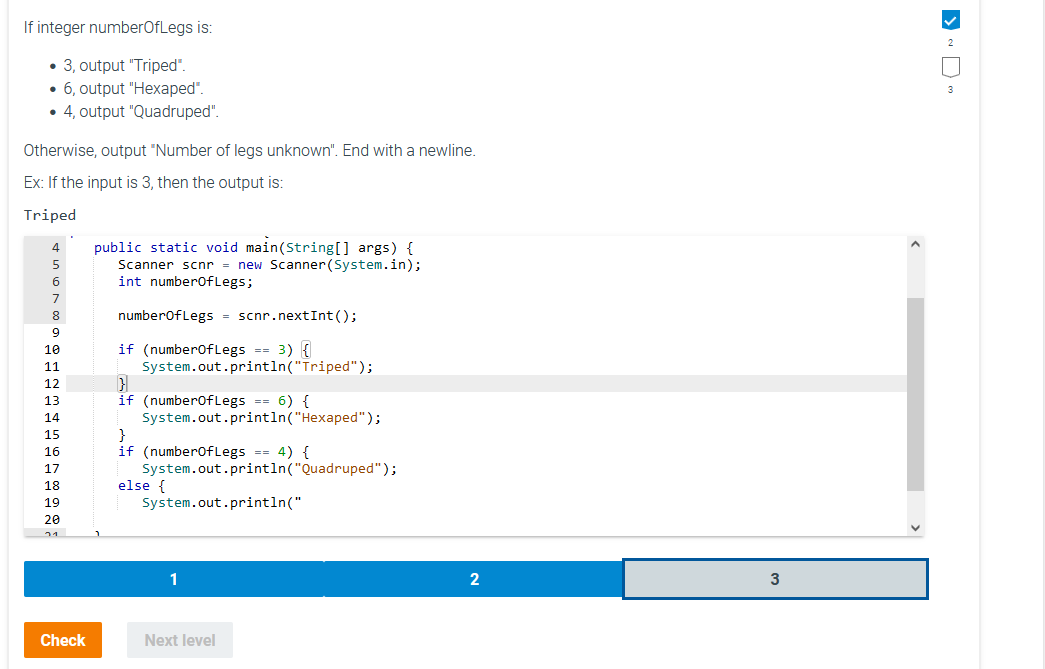Toggle the unchecked level 3 completion box

click(x=950, y=66)
